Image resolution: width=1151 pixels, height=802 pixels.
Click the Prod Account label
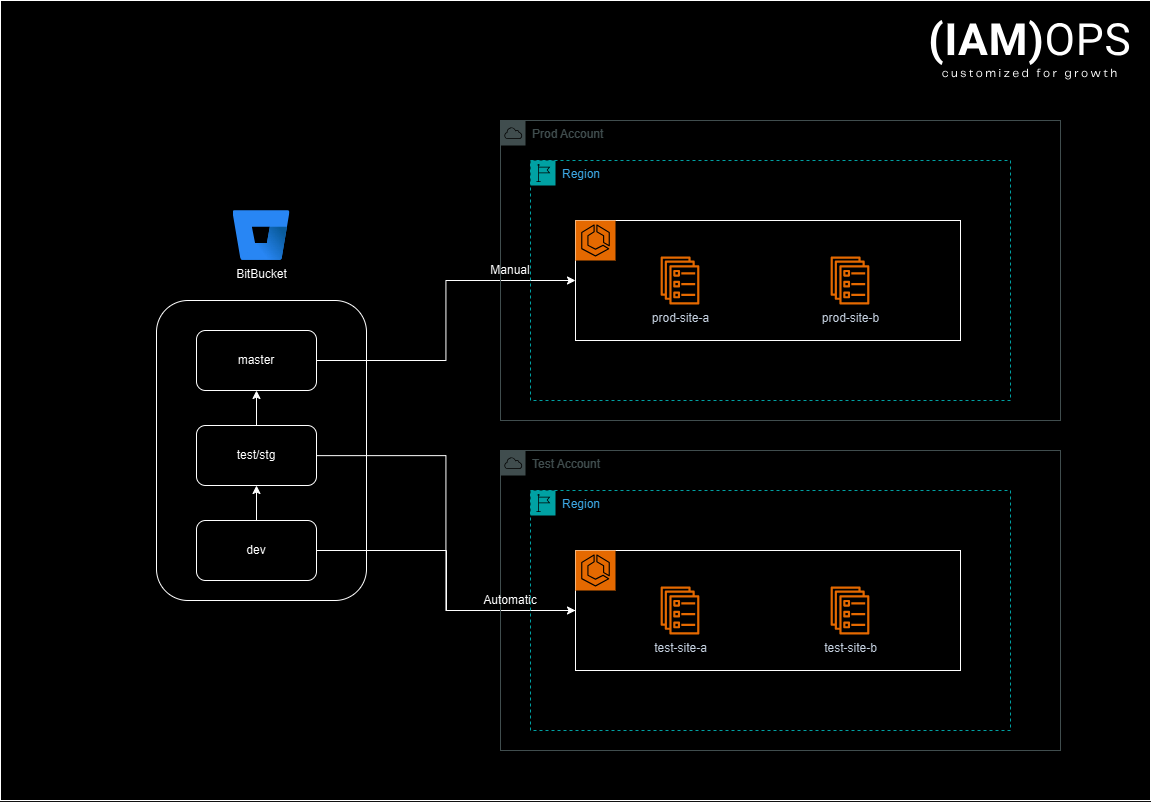tap(567, 134)
